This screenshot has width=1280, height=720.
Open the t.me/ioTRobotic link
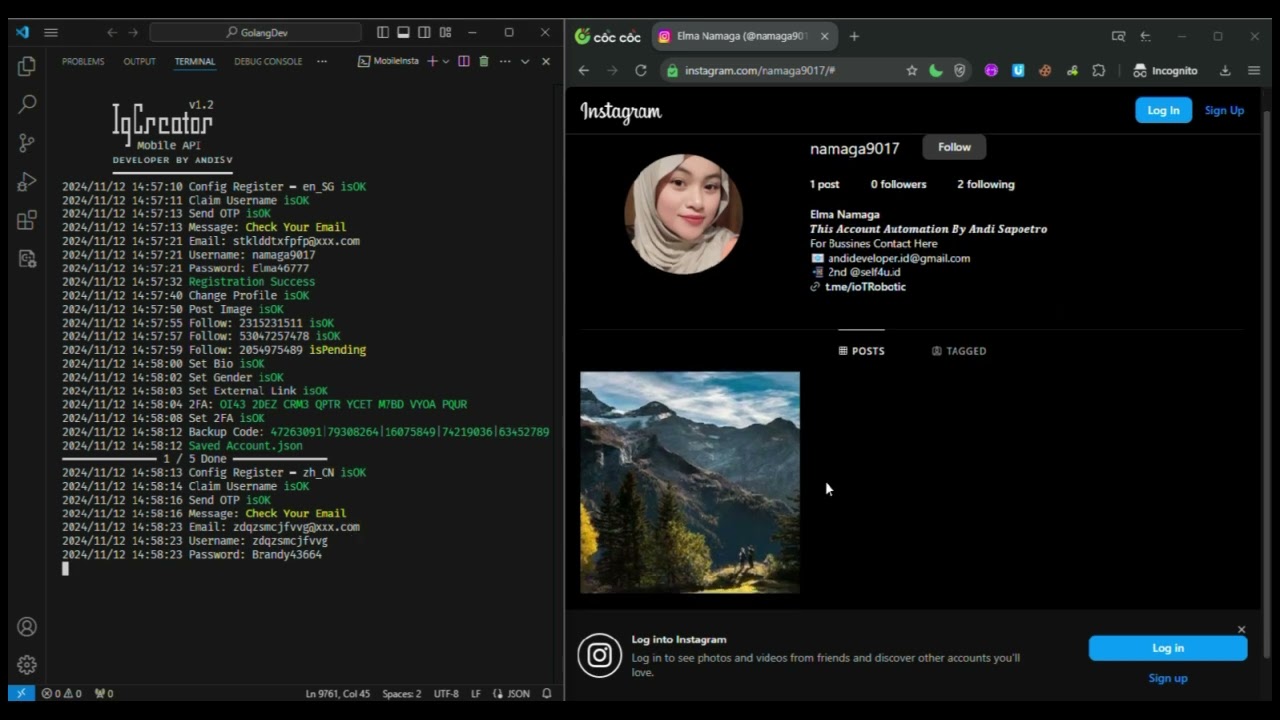pos(865,287)
